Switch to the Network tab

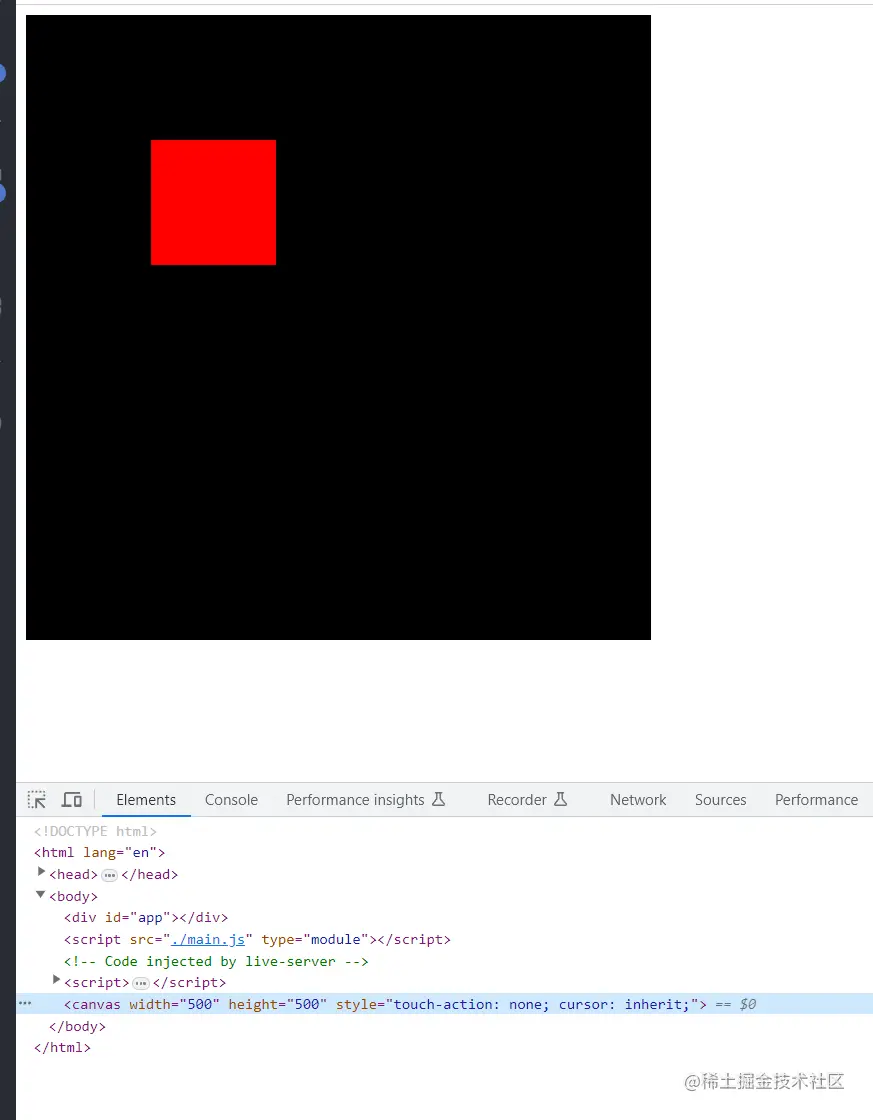[638, 800]
